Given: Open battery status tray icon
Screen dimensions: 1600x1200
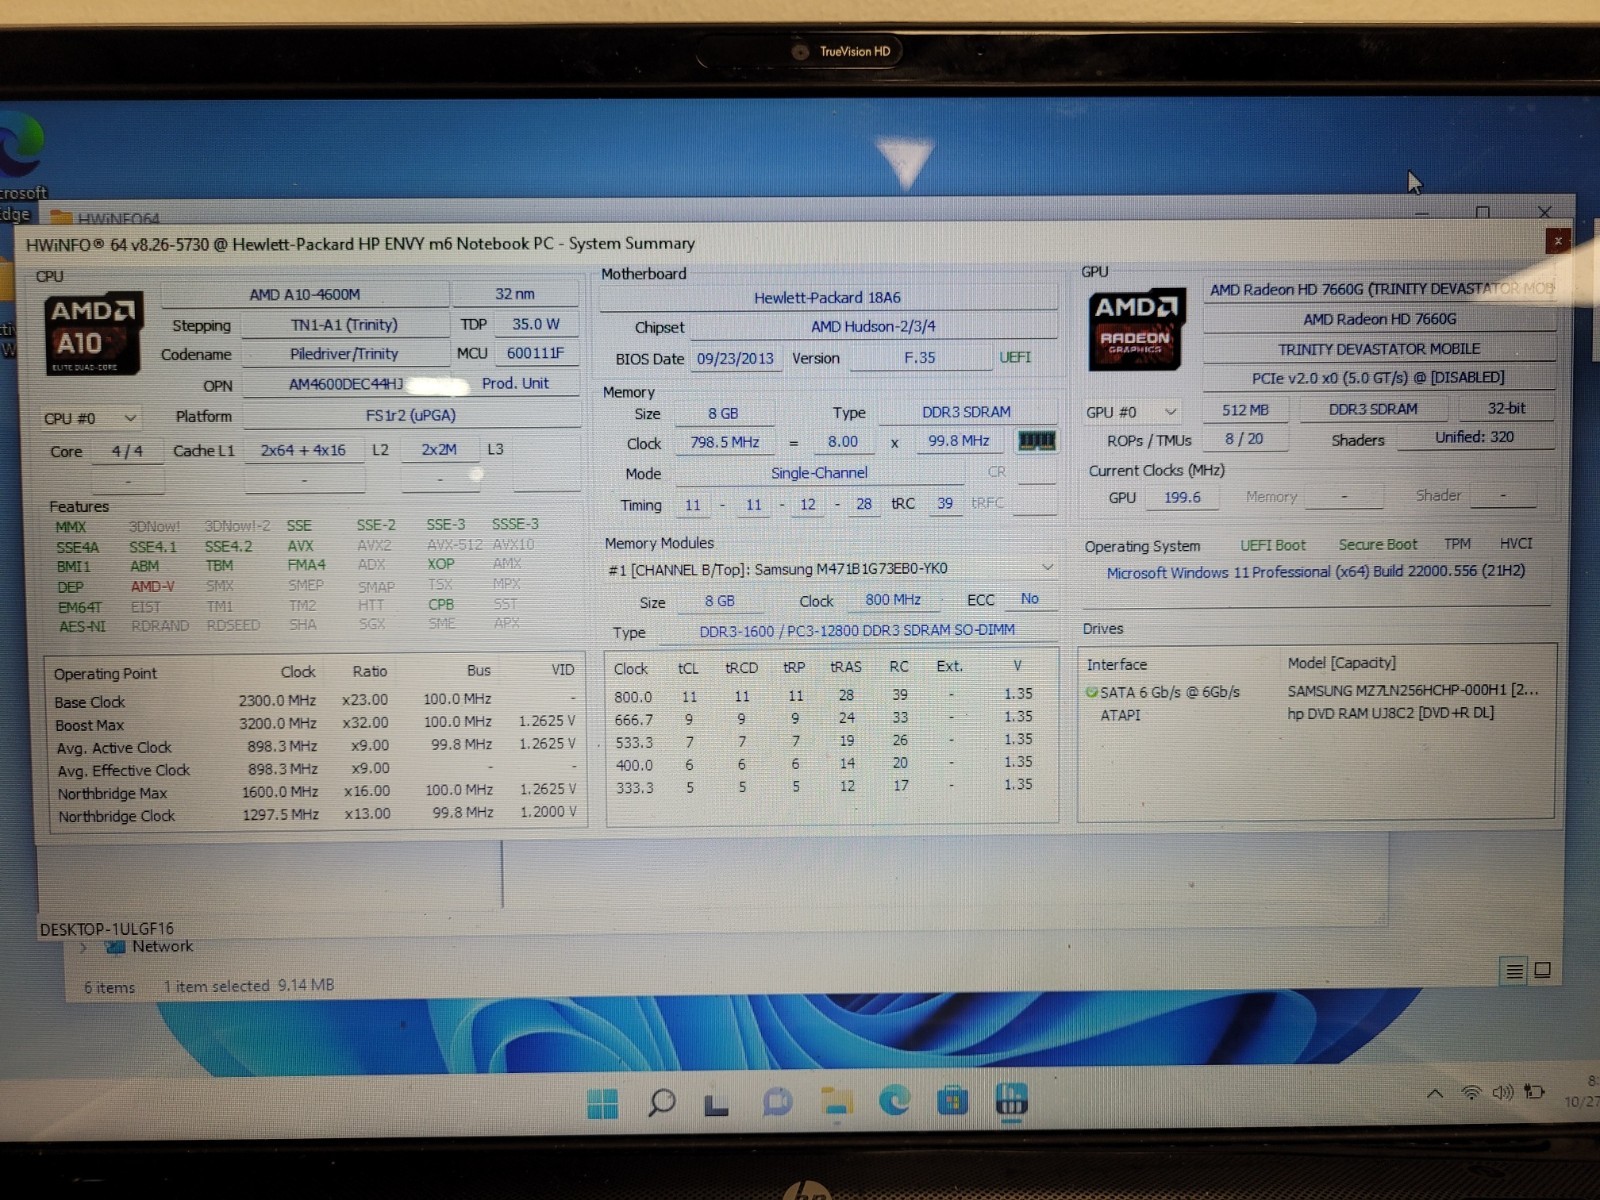Looking at the screenshot, I should (x=1534, y=1092).
